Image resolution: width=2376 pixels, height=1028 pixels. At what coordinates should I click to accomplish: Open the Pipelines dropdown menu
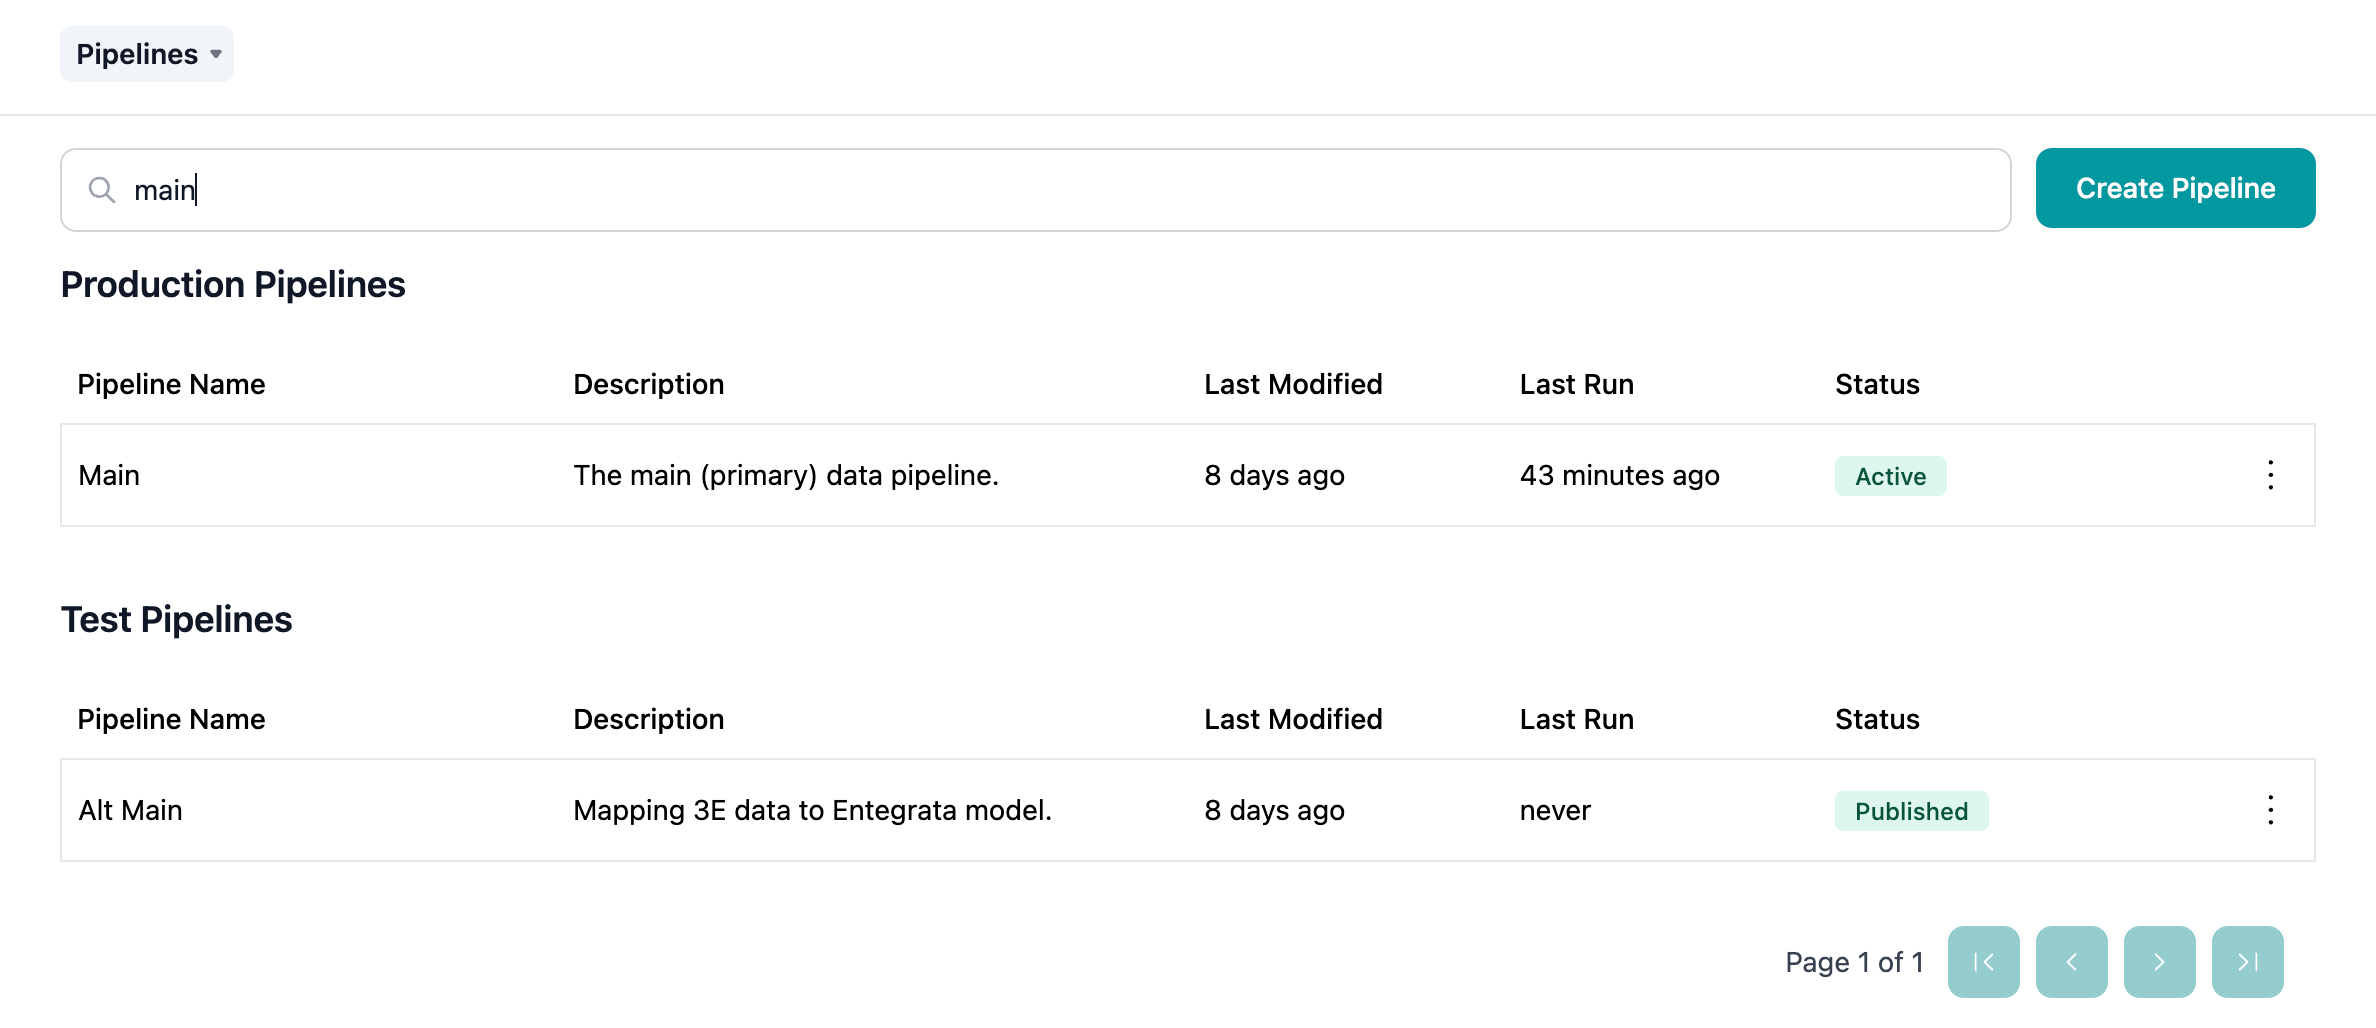pyautogui.click(x=147, y=54)
